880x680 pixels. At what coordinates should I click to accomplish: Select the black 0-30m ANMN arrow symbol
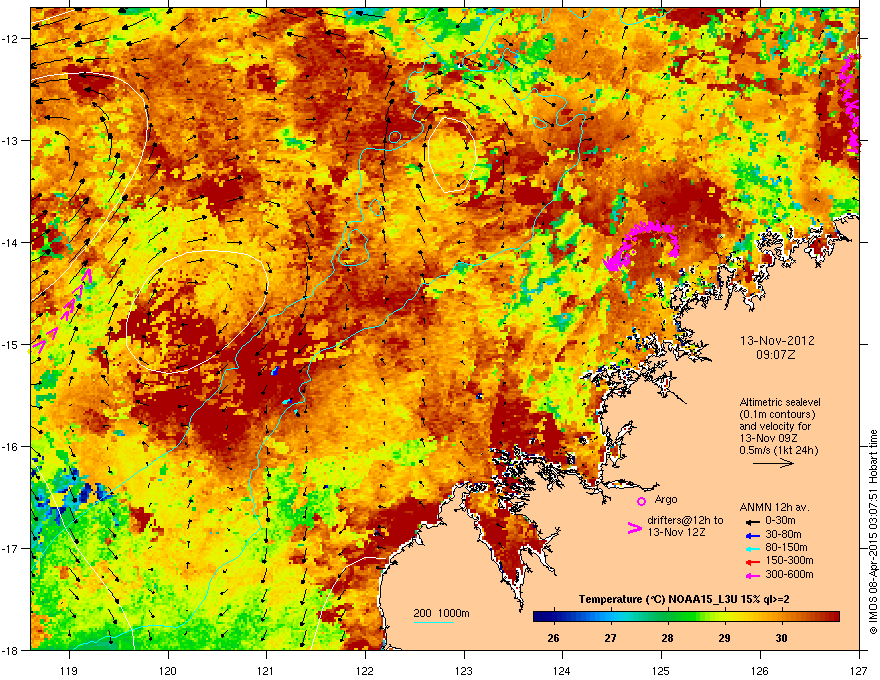tap(753, 521)
